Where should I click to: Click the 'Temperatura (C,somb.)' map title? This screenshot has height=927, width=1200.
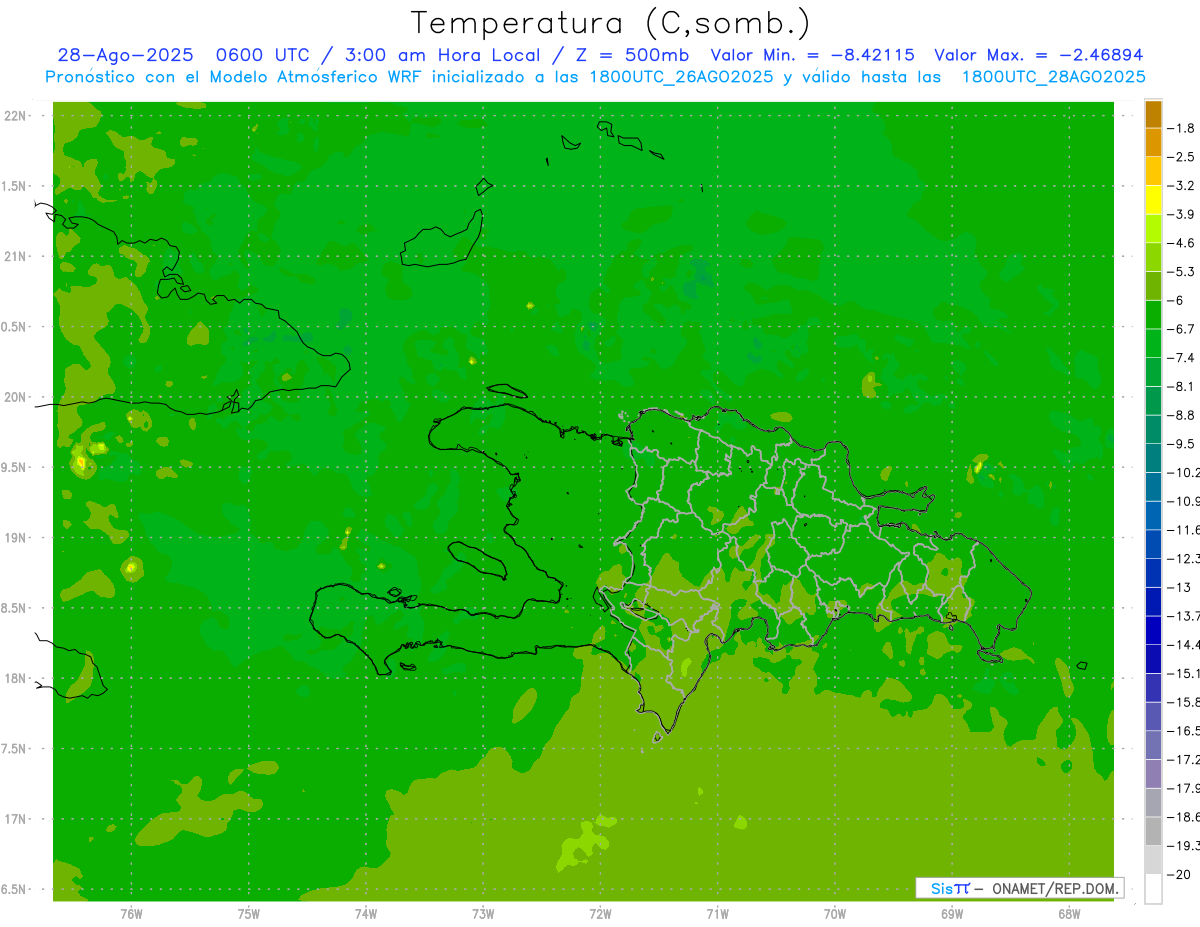611,24
